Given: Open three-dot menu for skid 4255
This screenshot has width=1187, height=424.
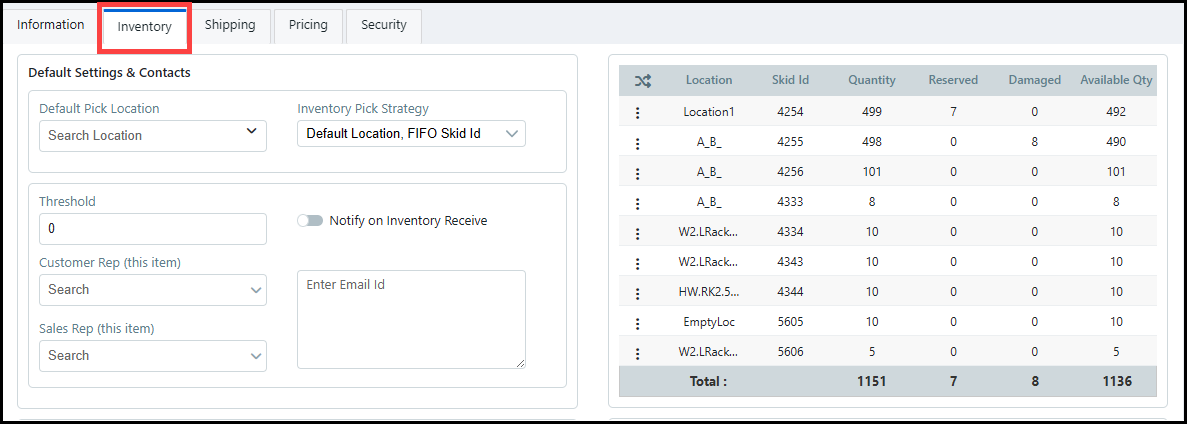Looking at the screenshot, I should point(637,143).
